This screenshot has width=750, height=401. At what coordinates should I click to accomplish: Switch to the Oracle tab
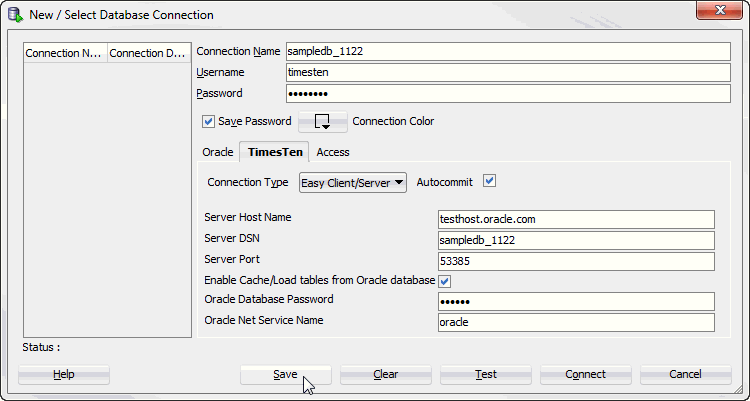tap(218, 152)
